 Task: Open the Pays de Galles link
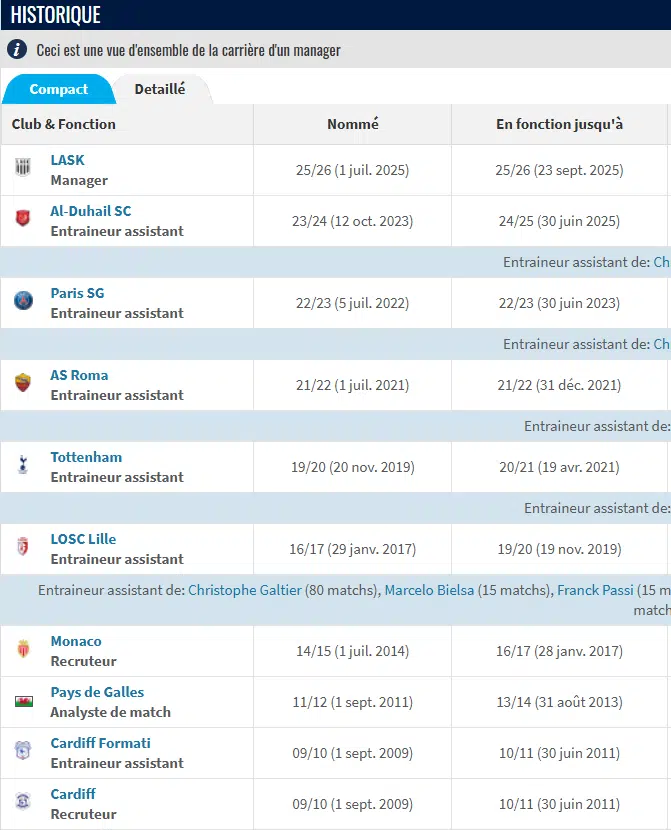pos(97,692)
